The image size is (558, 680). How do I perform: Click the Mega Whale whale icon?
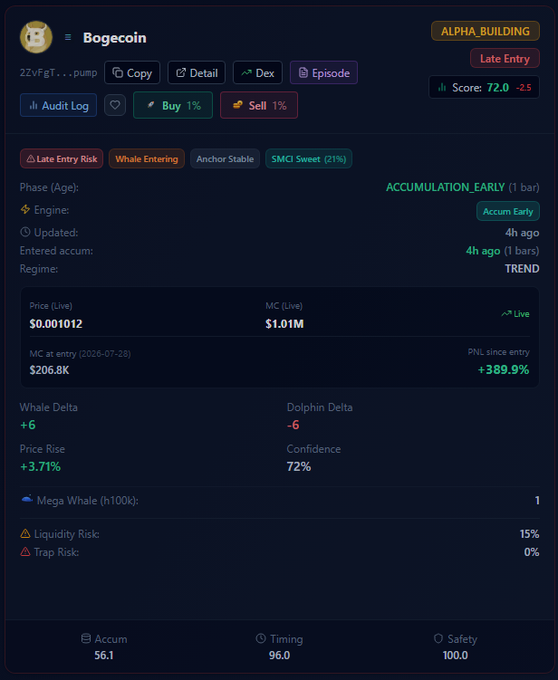pyautogui.click(x=27, y=500)
